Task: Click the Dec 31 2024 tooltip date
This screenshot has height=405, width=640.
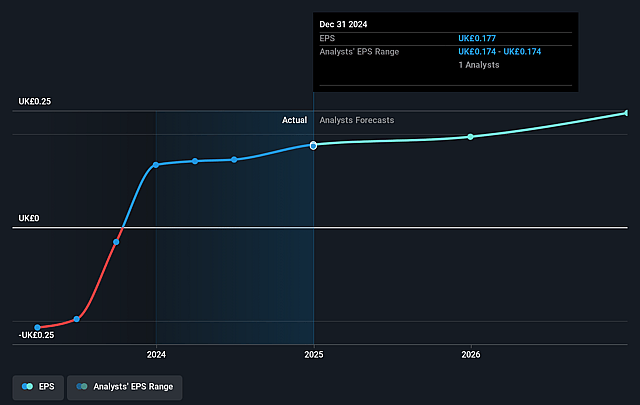Action: coord(343,24)
